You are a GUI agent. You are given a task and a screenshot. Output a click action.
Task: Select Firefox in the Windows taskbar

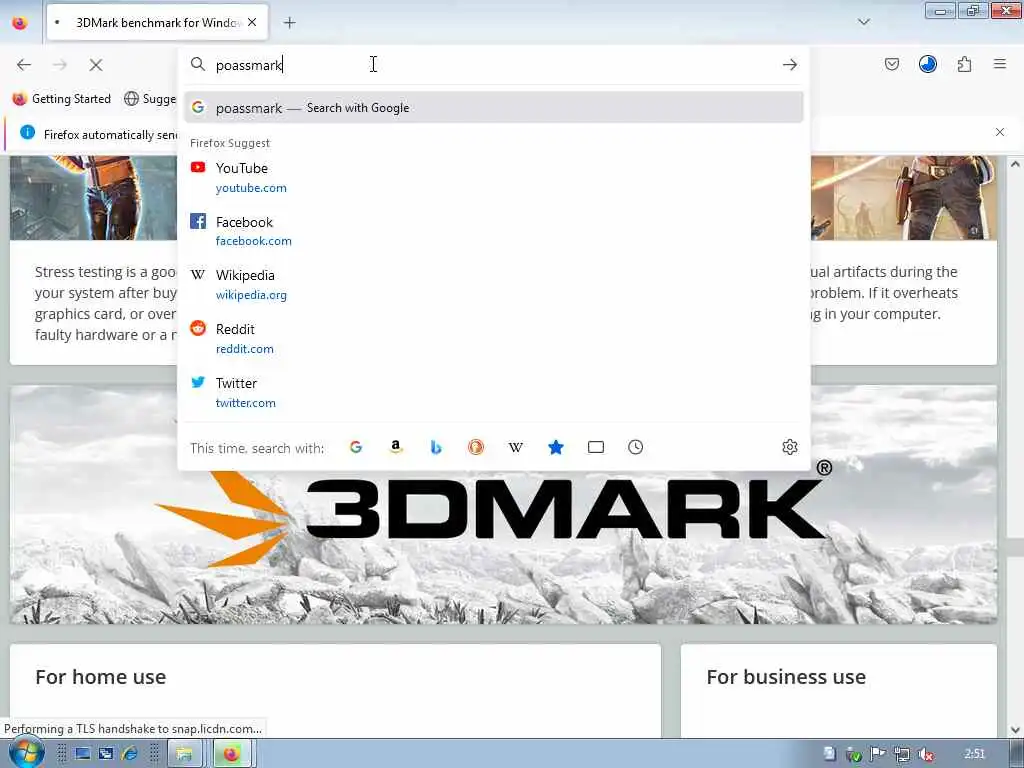coord(231,754)
